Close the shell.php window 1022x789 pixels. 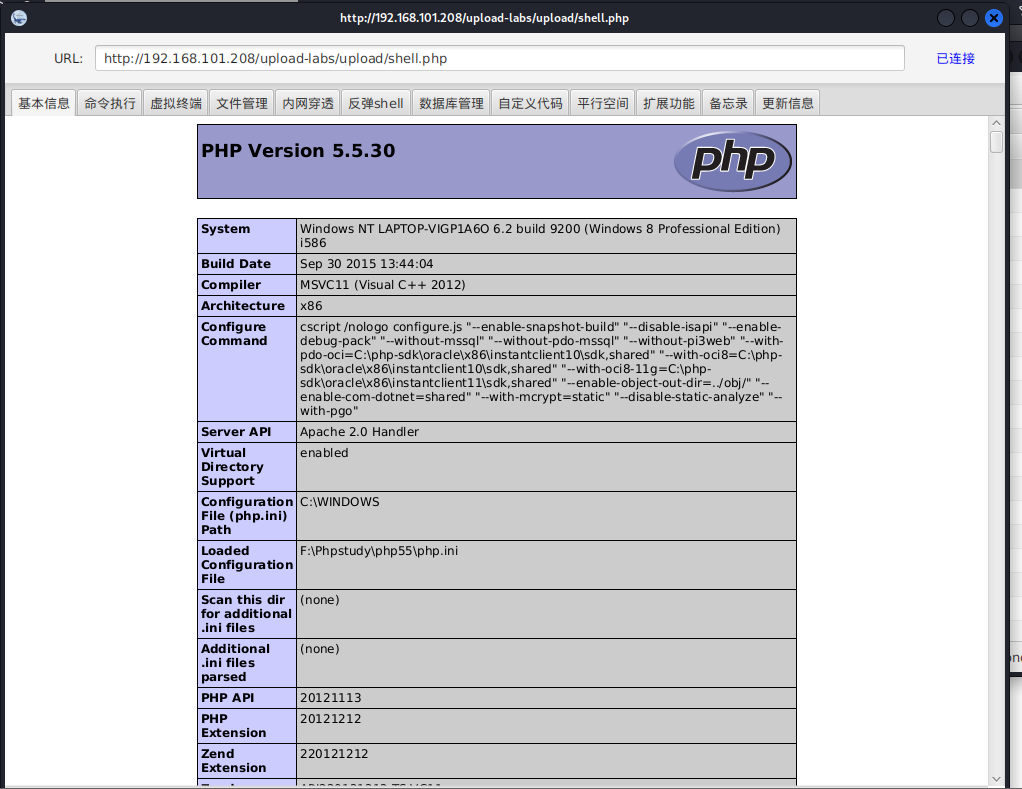click(x=993, y=18)
